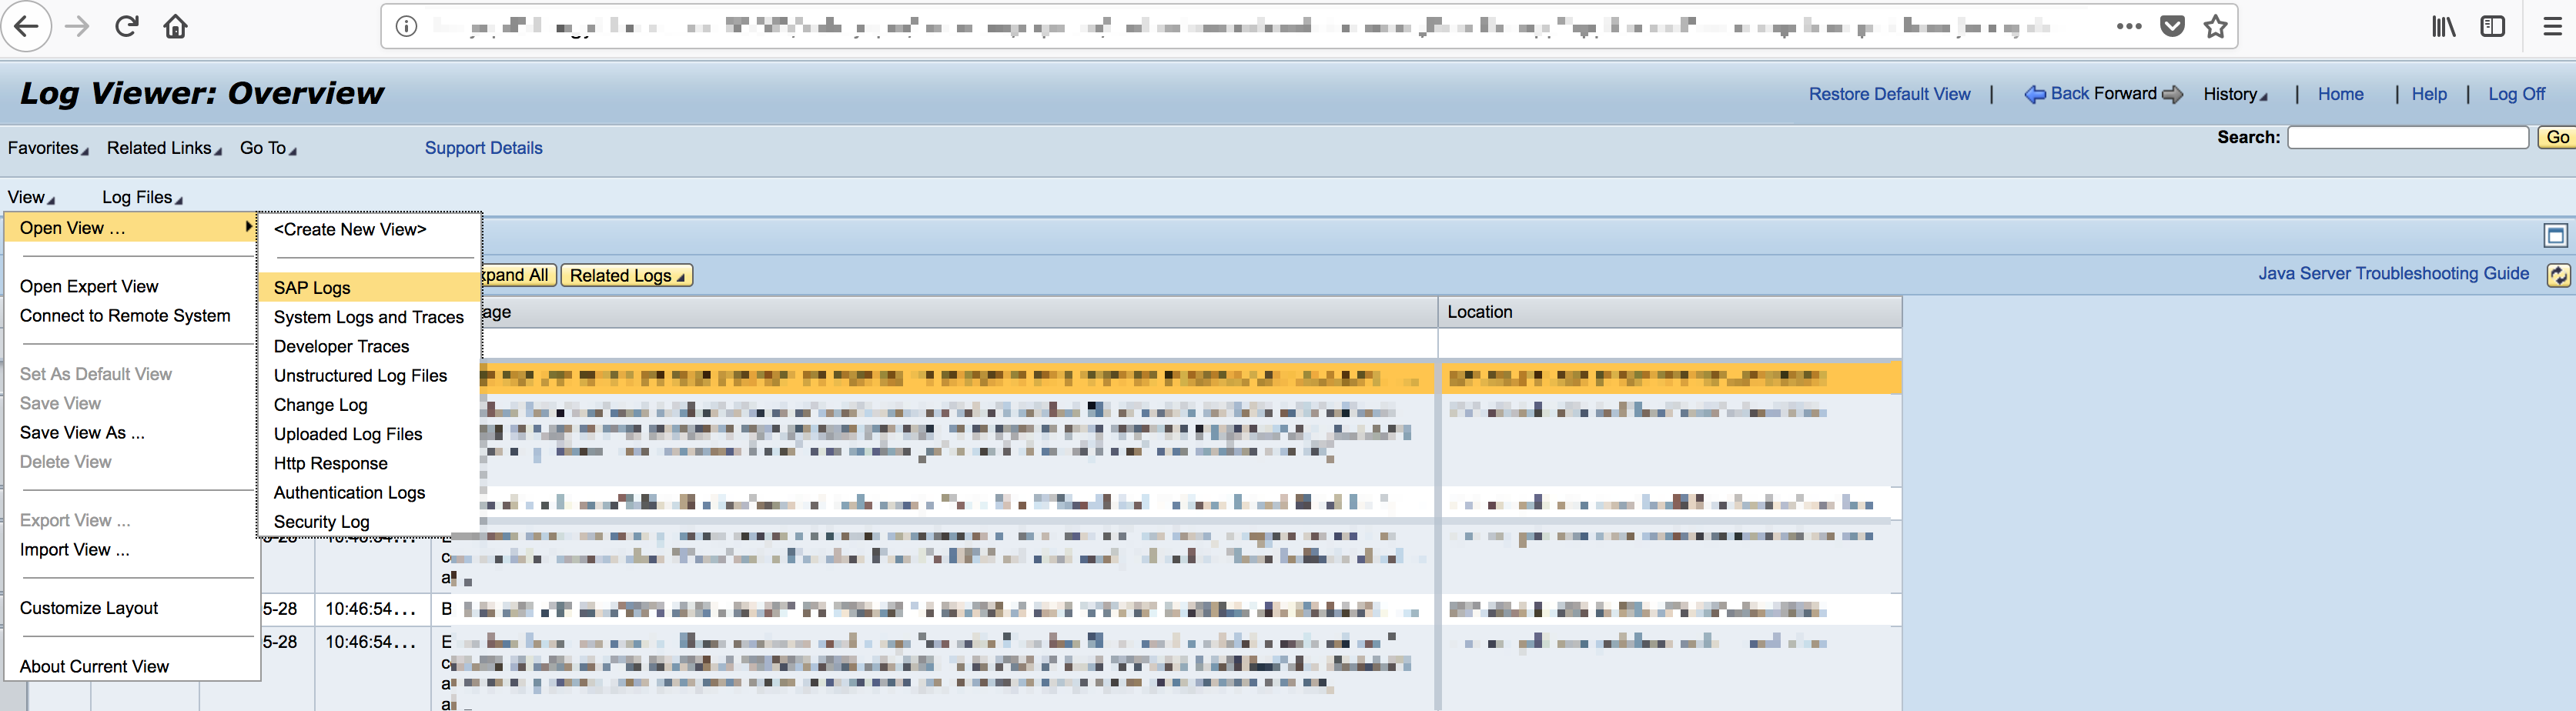
Task: Click the Forward navigation text
Action: point(2125,93)
